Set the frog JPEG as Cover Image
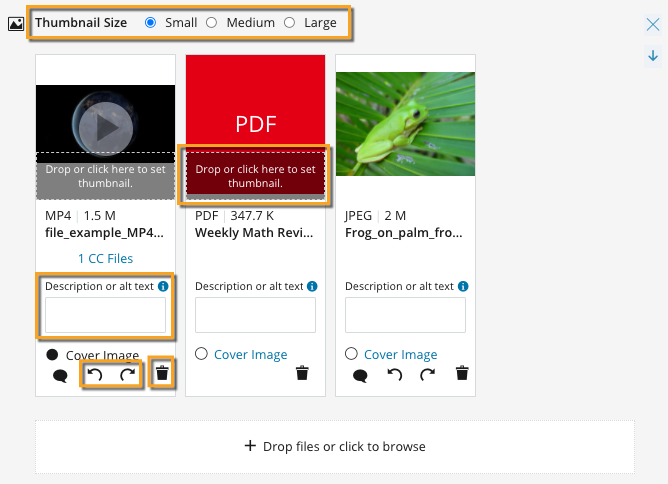This screenshot has height=484, width=668. coord(351,354)
